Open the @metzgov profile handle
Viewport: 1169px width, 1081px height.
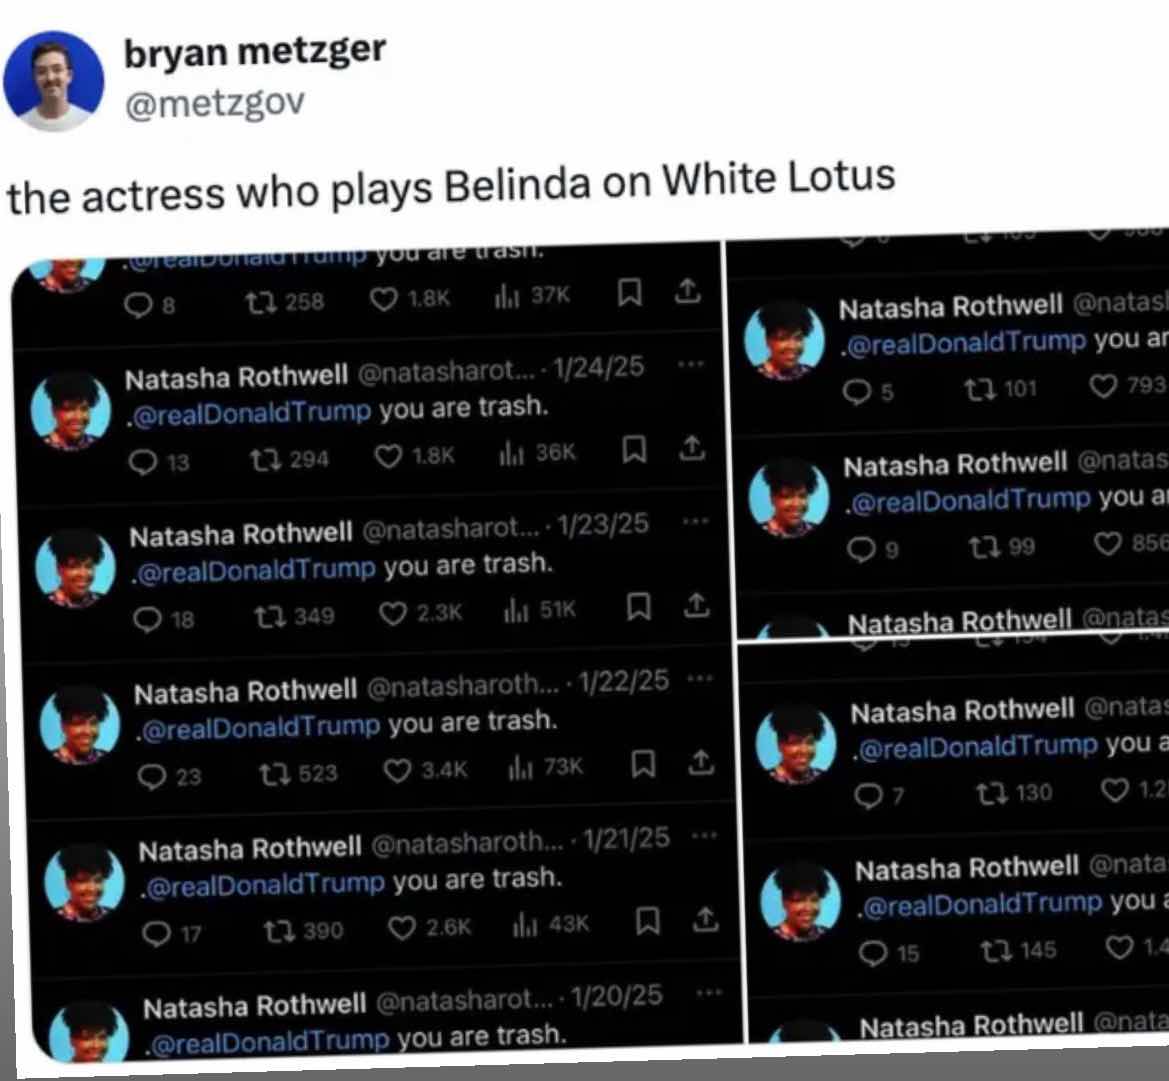pyautogui.click(x=215, y=103)
